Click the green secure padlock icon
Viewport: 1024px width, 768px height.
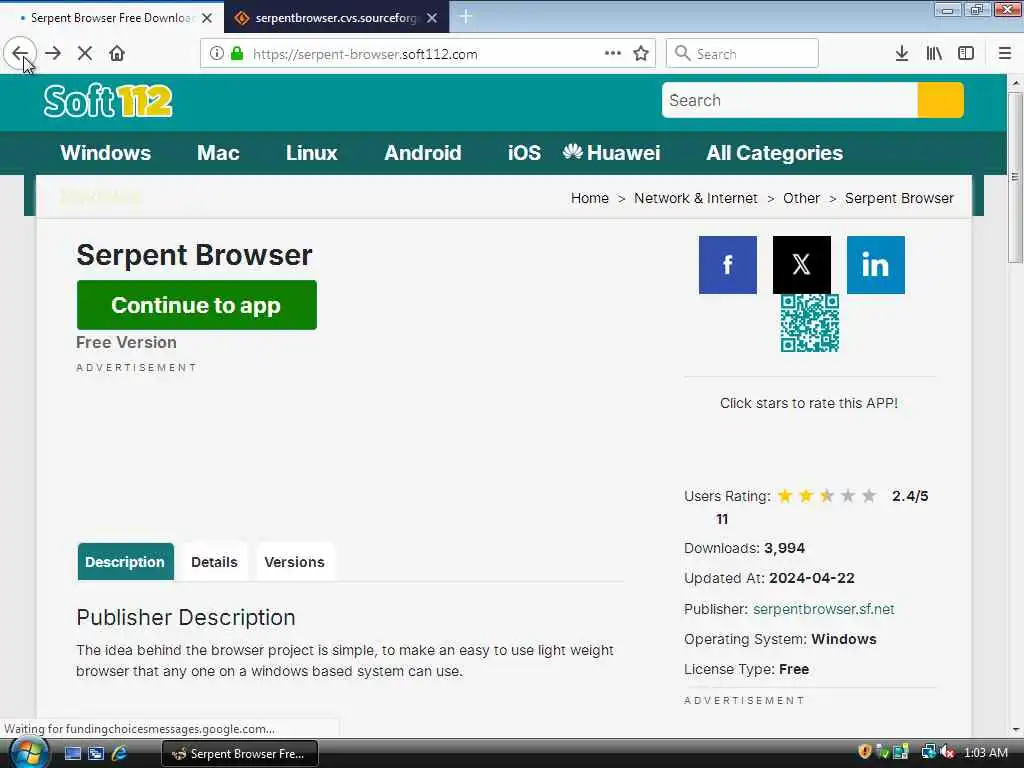pyautogui.click(x=237, y=54)
